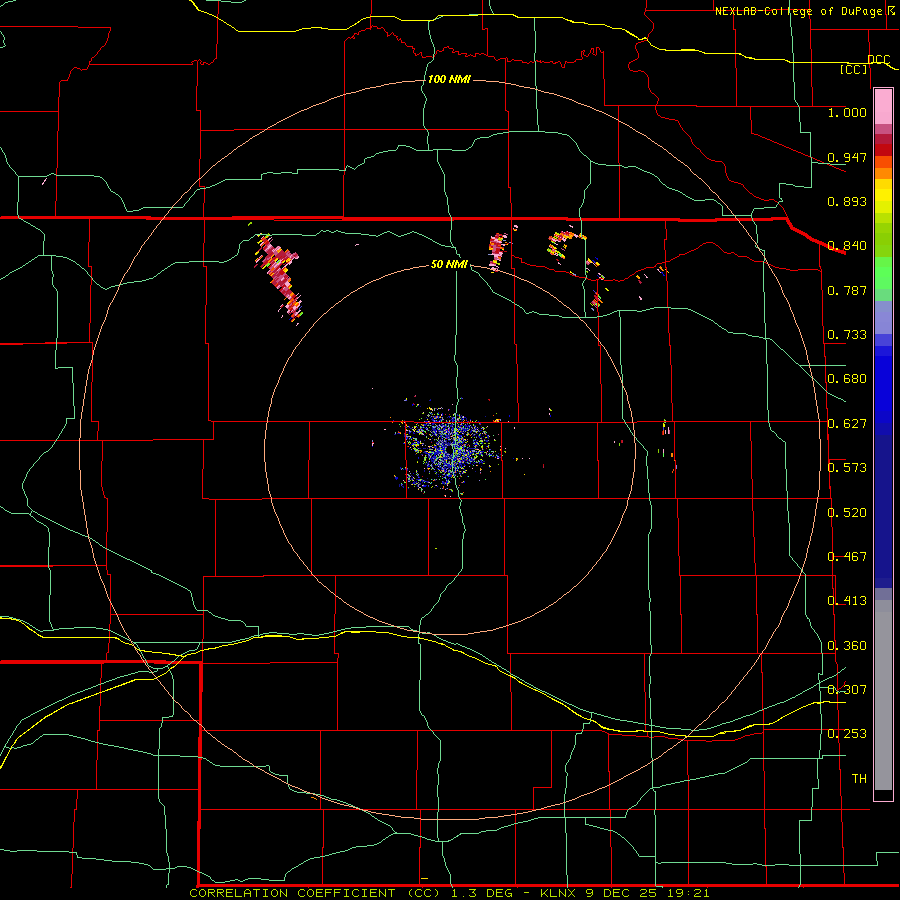
Task: Select the 0.947 scale value
Action: (x=847, y=157)
